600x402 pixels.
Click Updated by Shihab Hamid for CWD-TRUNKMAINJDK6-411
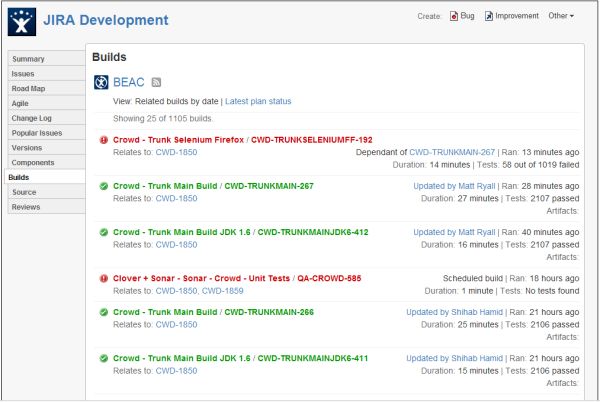click(454, 358)
